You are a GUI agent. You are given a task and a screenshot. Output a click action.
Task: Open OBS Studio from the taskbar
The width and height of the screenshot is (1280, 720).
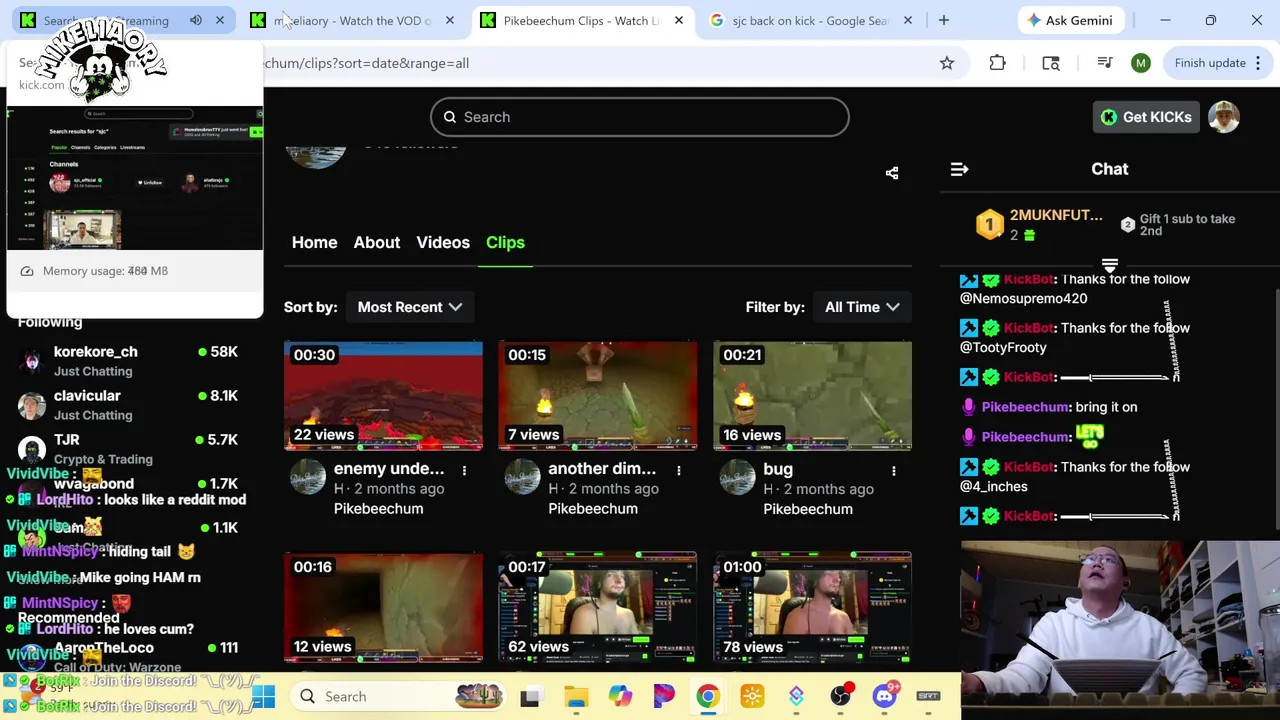click(x=840, y=696)
